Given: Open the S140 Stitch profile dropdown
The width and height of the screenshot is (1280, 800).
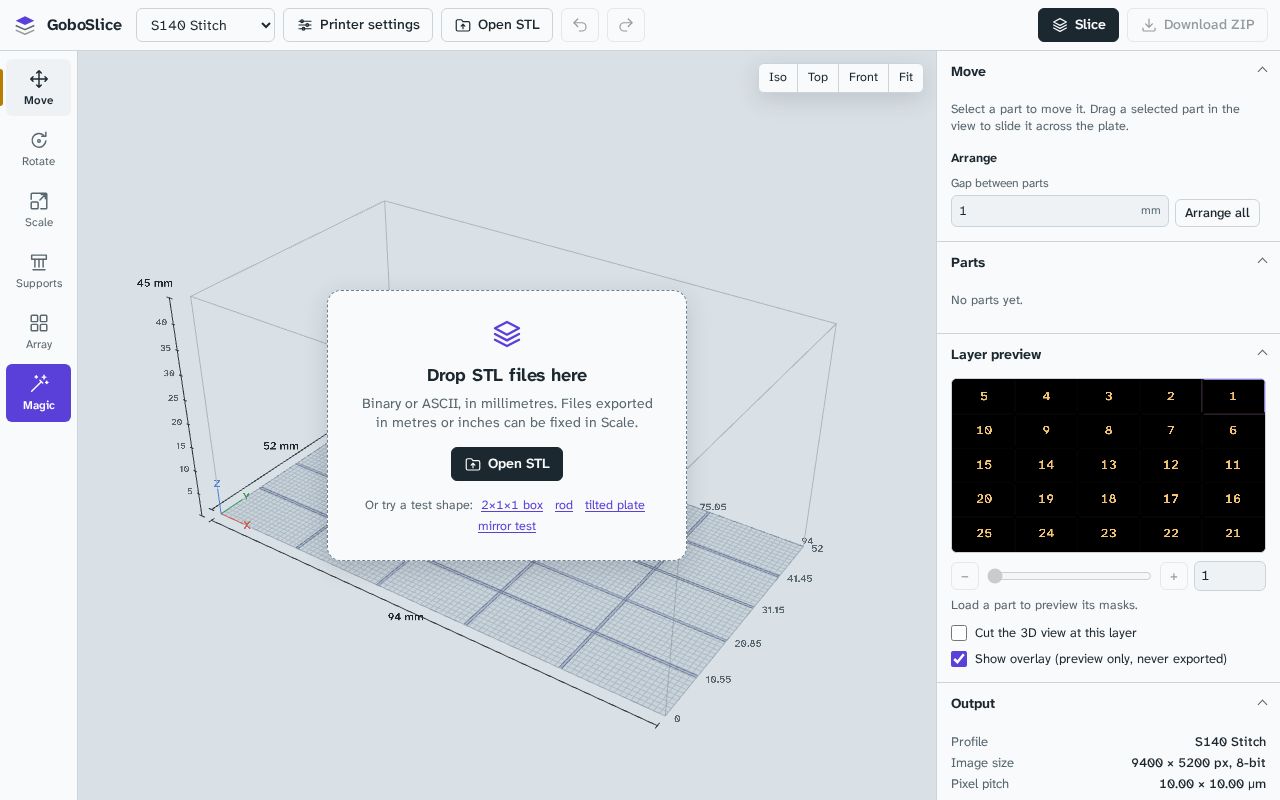Looking at the screenshot, I should pyautogui.click(x=205, y=25).
